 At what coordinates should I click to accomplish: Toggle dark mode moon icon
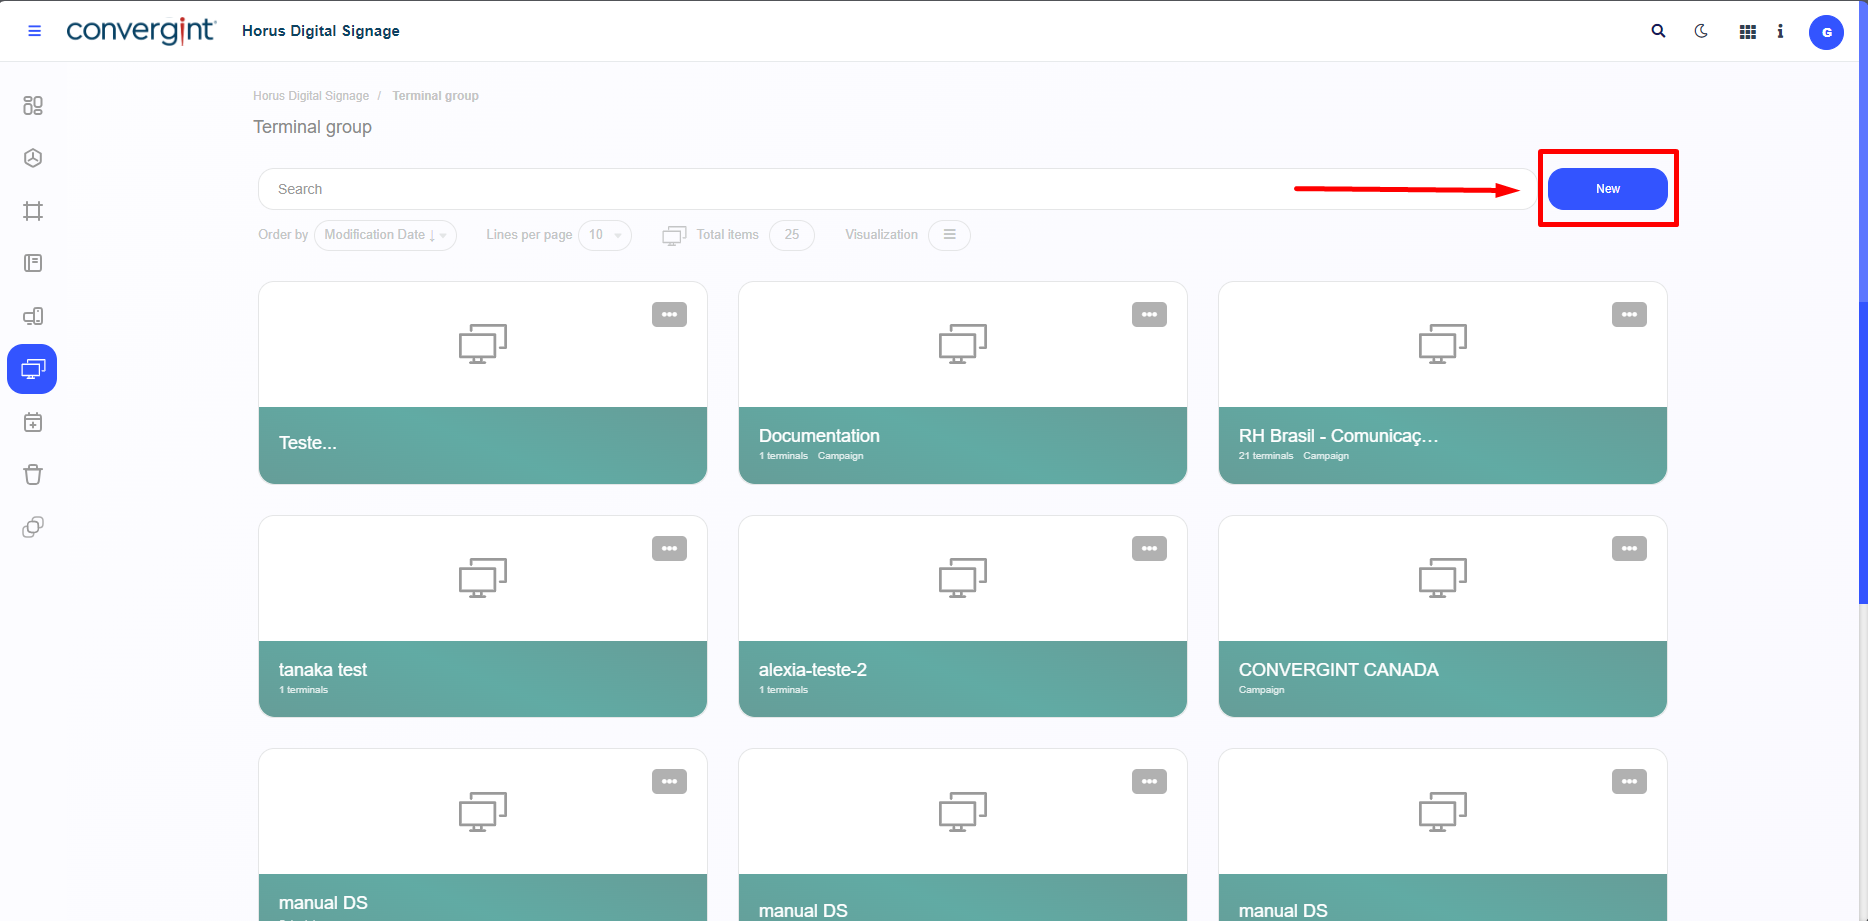(1701, 31)
